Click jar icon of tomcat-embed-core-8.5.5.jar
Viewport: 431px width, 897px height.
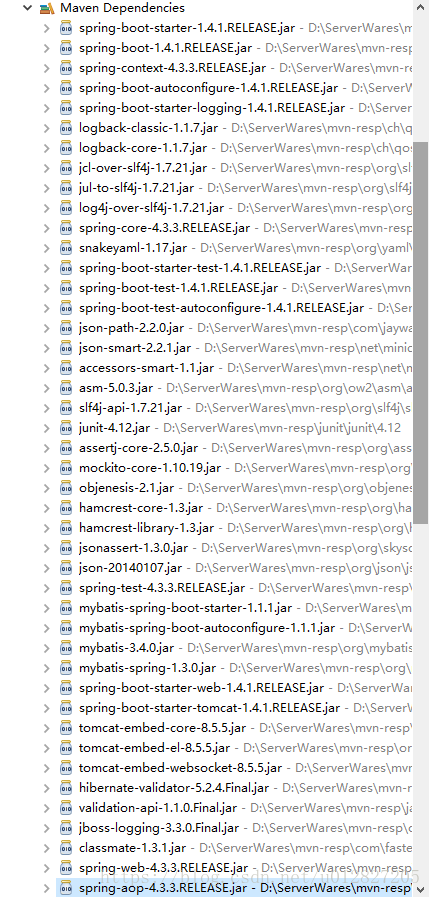point(66,728)
